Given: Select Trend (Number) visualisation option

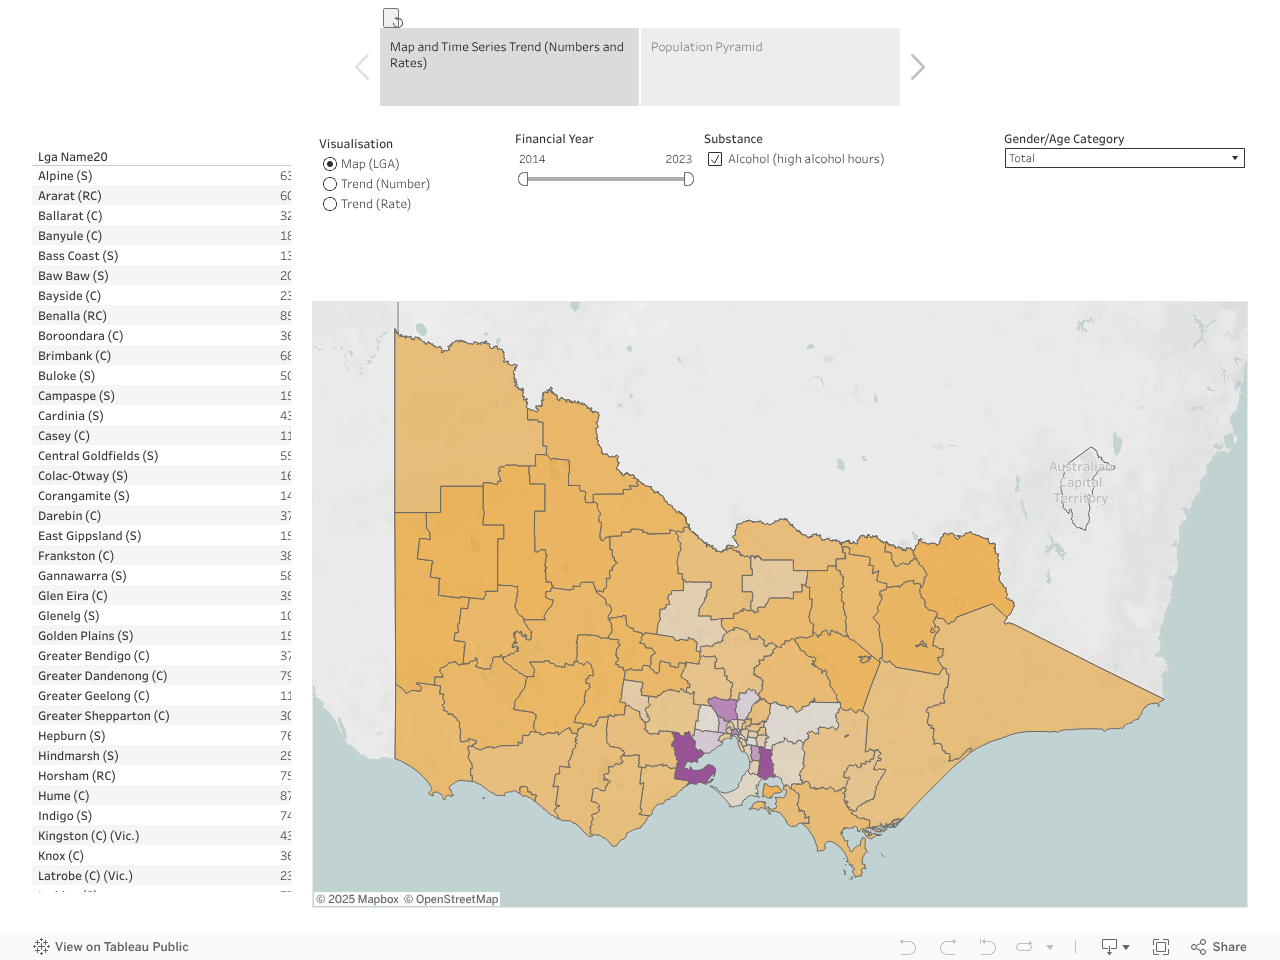Looking at the screenshot, I should coord(330,184).
